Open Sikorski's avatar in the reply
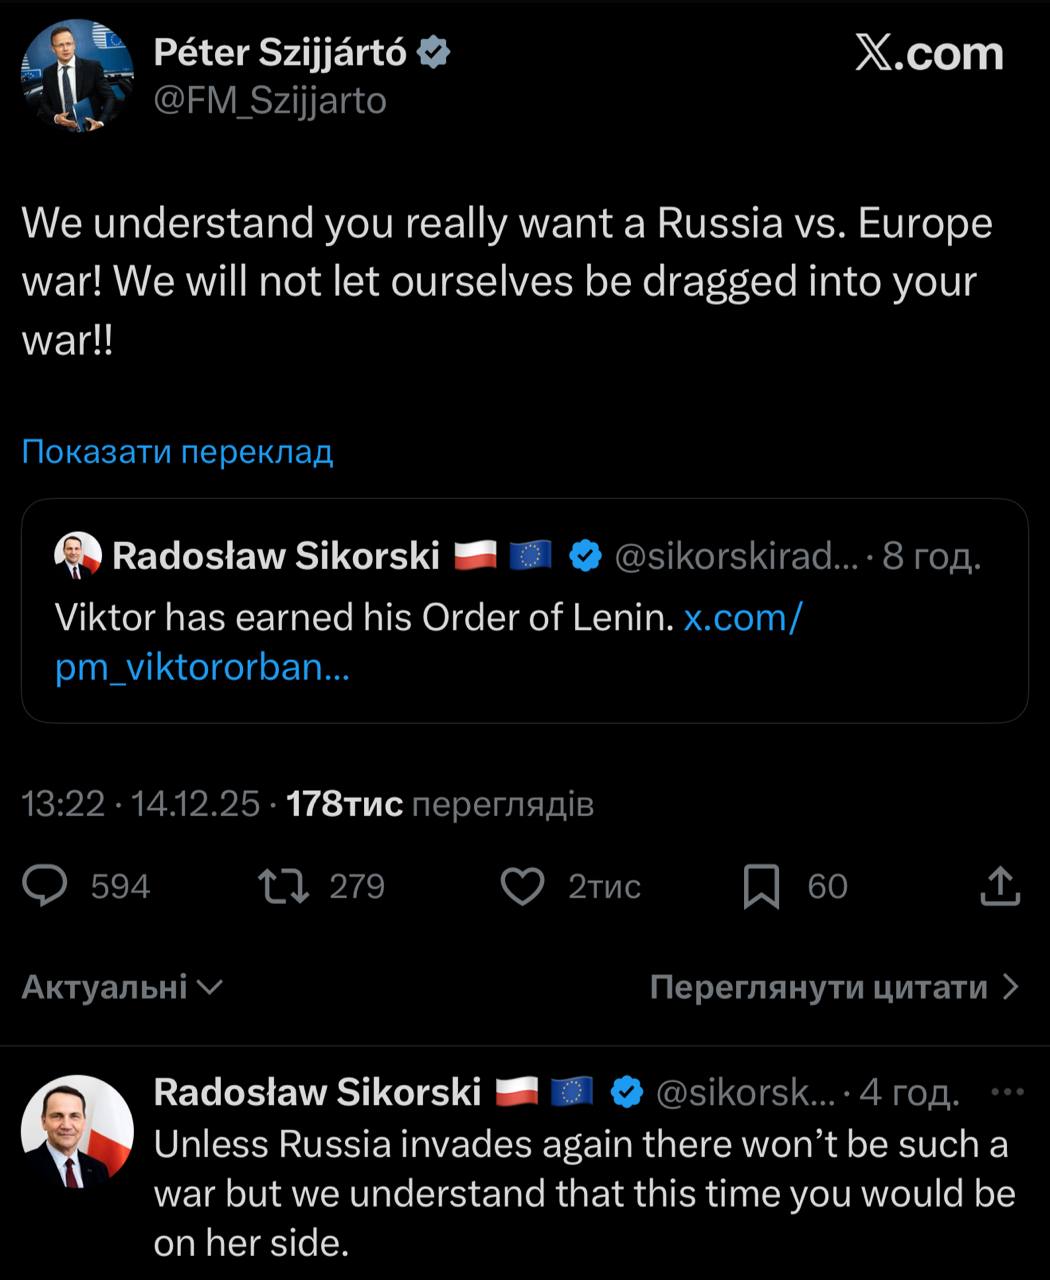The image size is (1050, 1280). 77,1132
